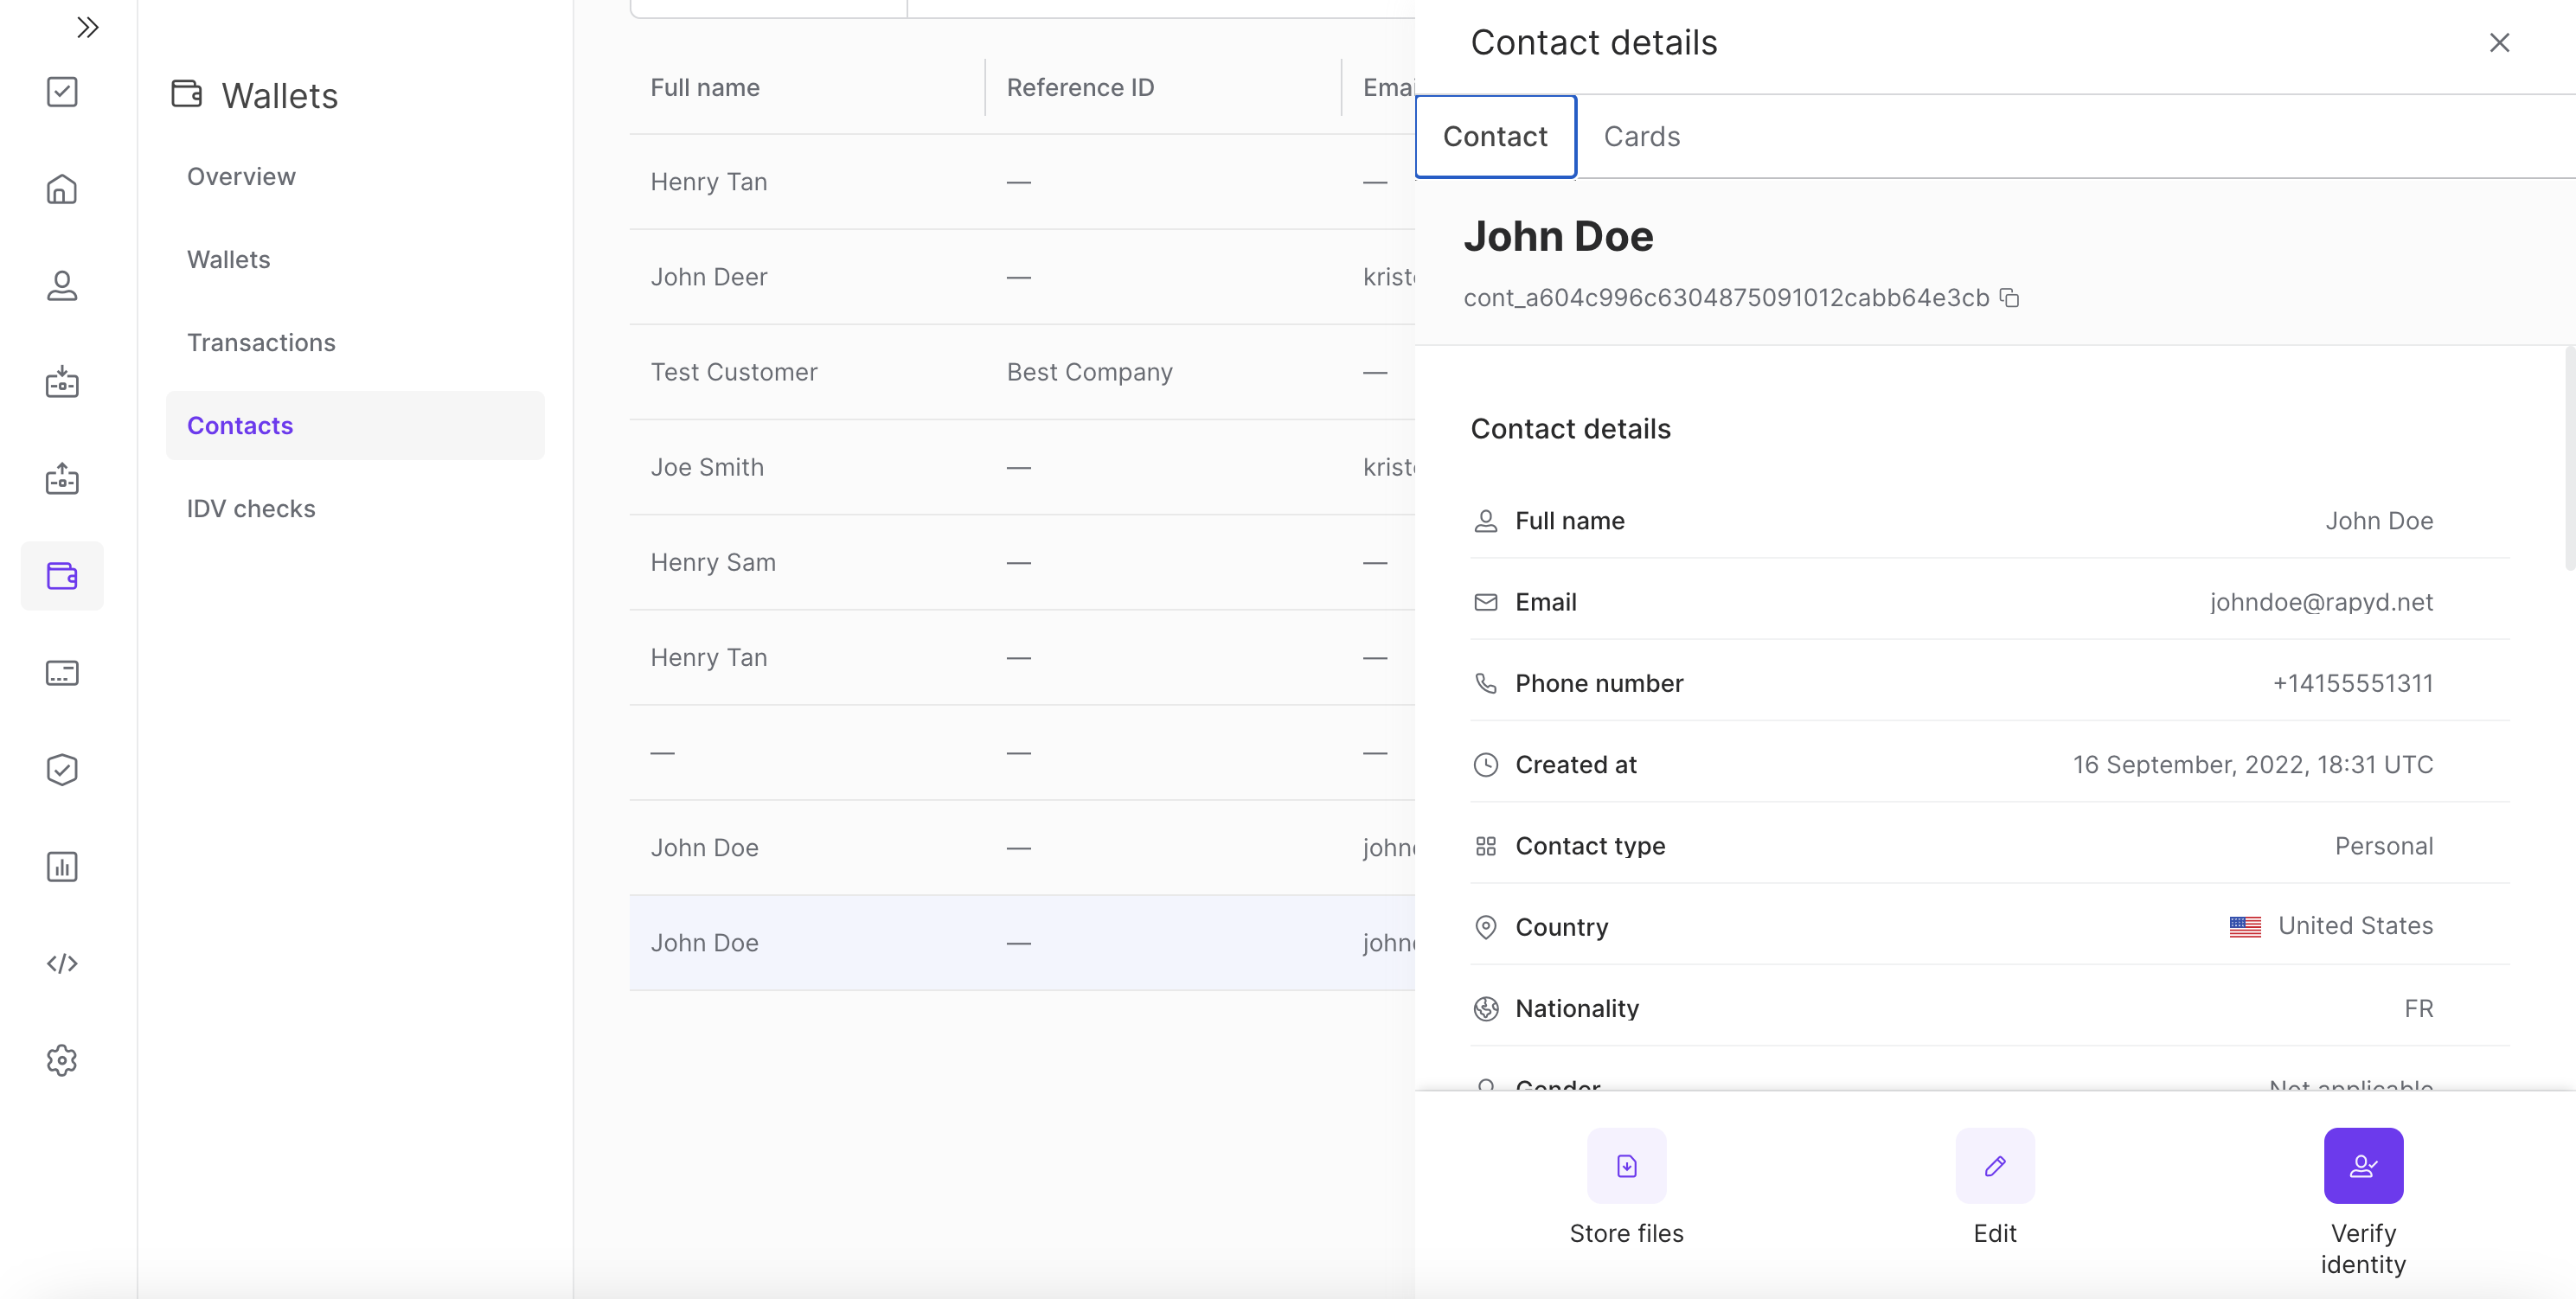2576x1299 pixels.
Task: Open IDV checks in Wallets menu
Action: (x=251, y=509)
